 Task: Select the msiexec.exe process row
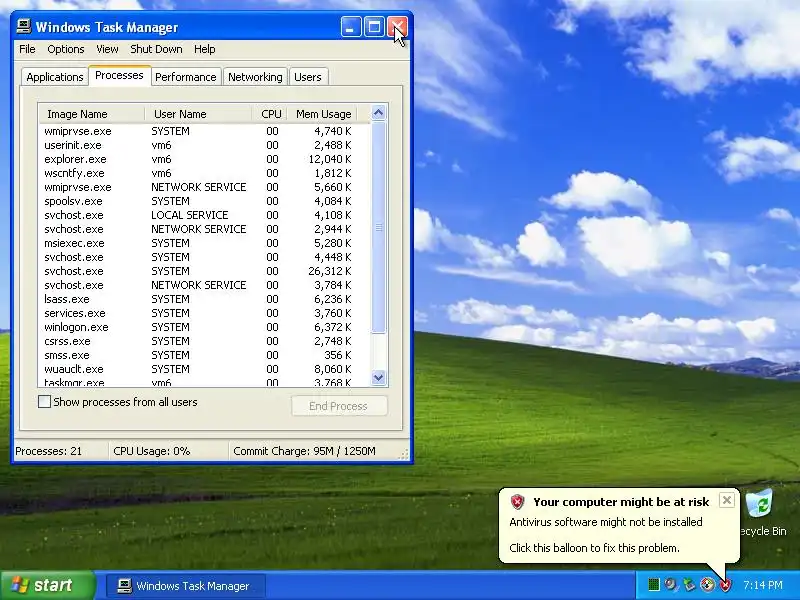pyautogui.click(x=204, y=243)
